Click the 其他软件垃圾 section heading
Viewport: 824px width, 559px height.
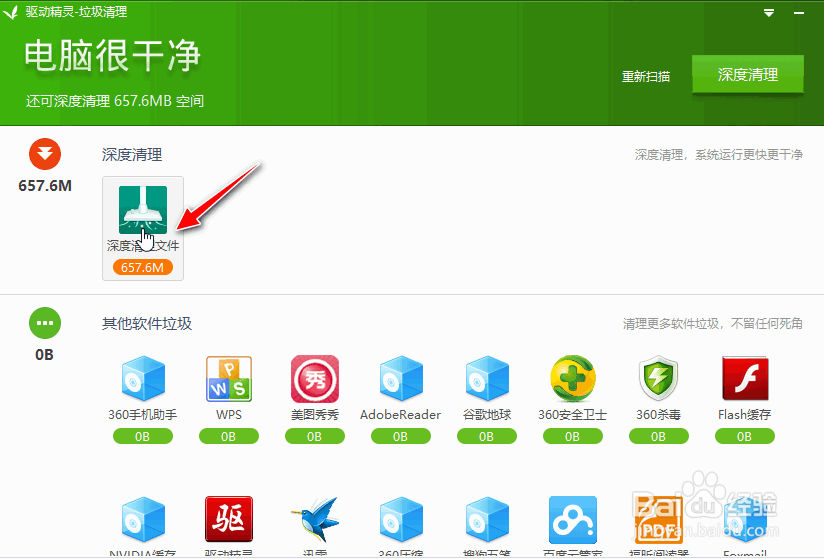click(147, 324)
